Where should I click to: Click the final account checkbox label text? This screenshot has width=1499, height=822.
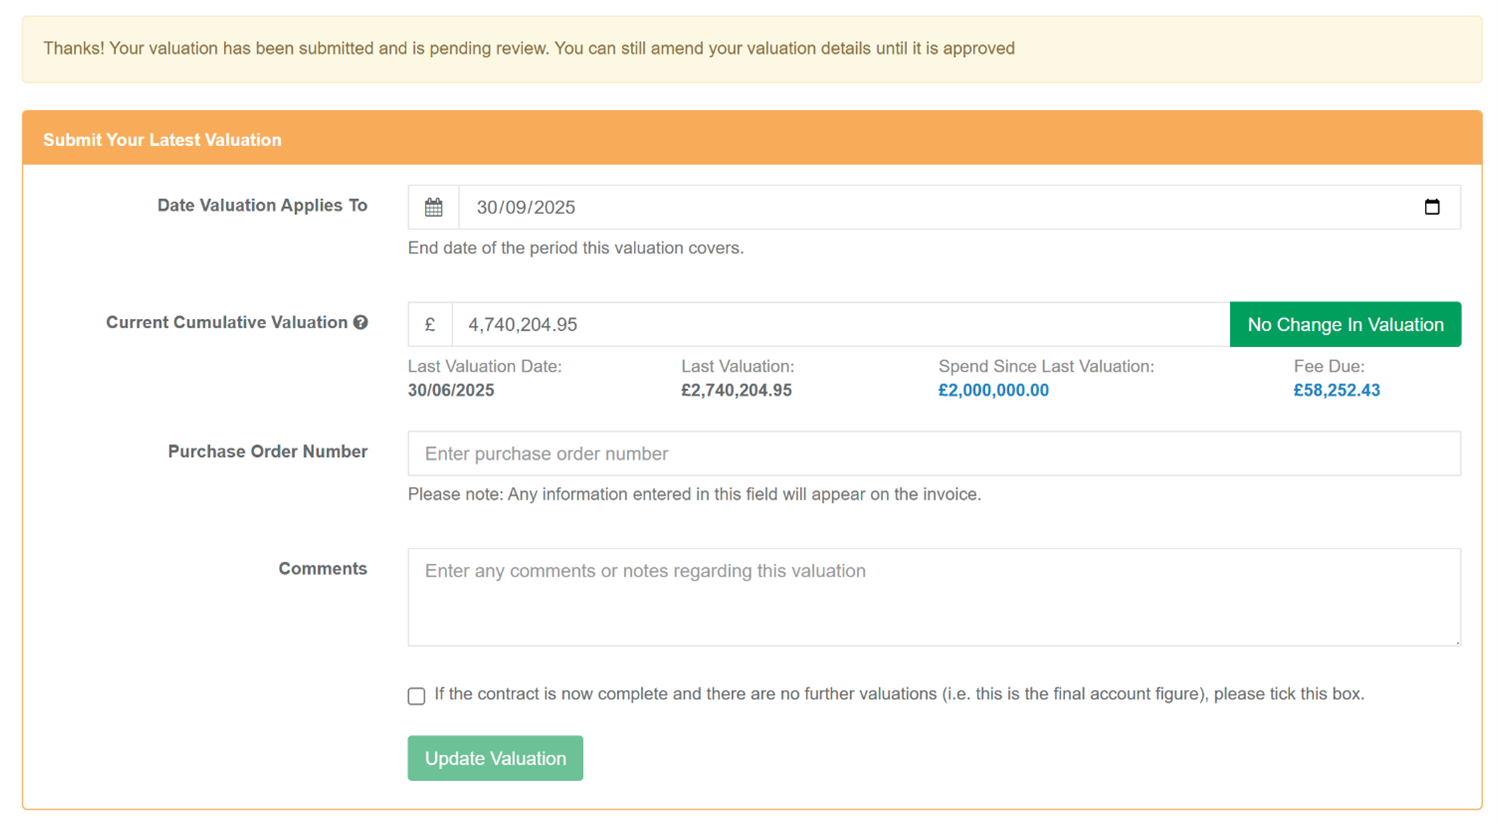click(x=898, y=694)
